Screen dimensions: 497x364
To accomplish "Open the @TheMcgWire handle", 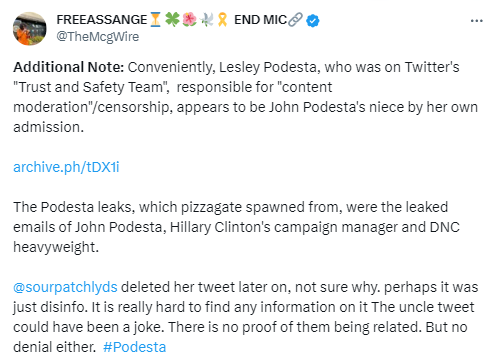I will point(98,37).
